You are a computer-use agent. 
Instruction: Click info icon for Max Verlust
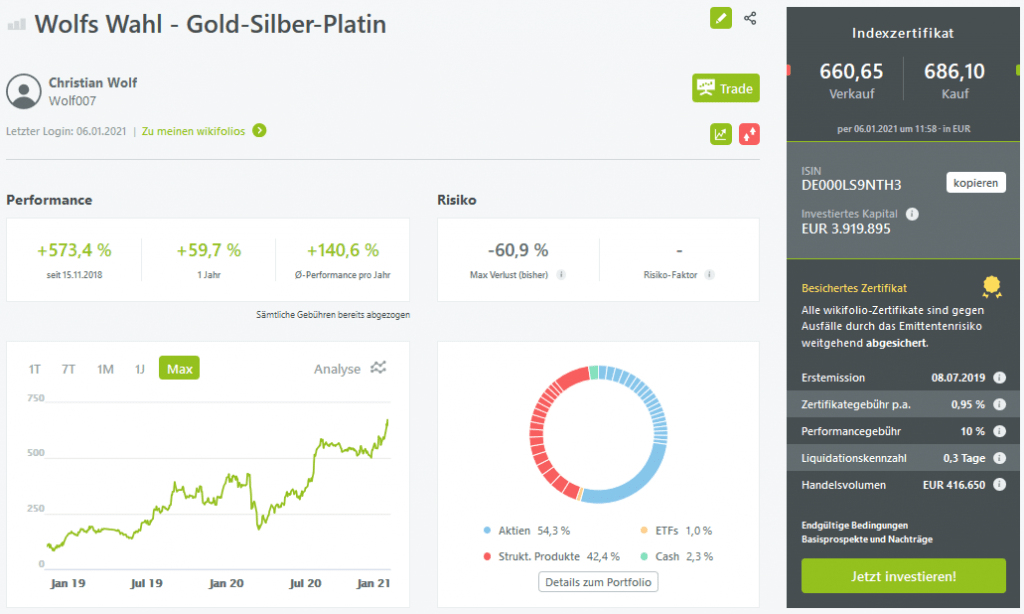point(561,274)
